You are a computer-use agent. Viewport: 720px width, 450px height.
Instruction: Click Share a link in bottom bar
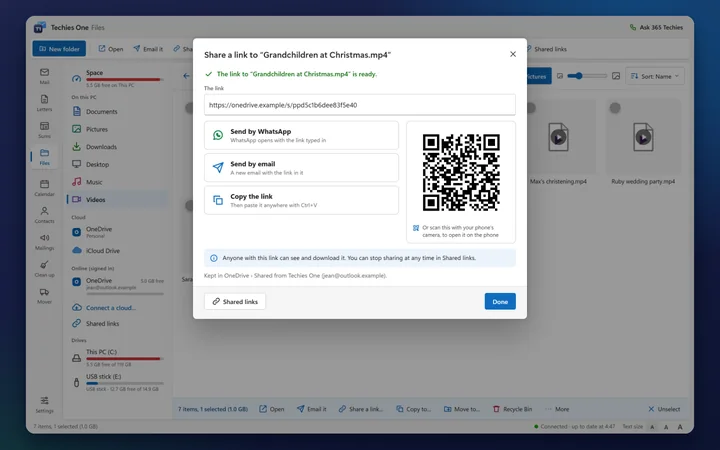pyautogui.click(x=360, y=409)
